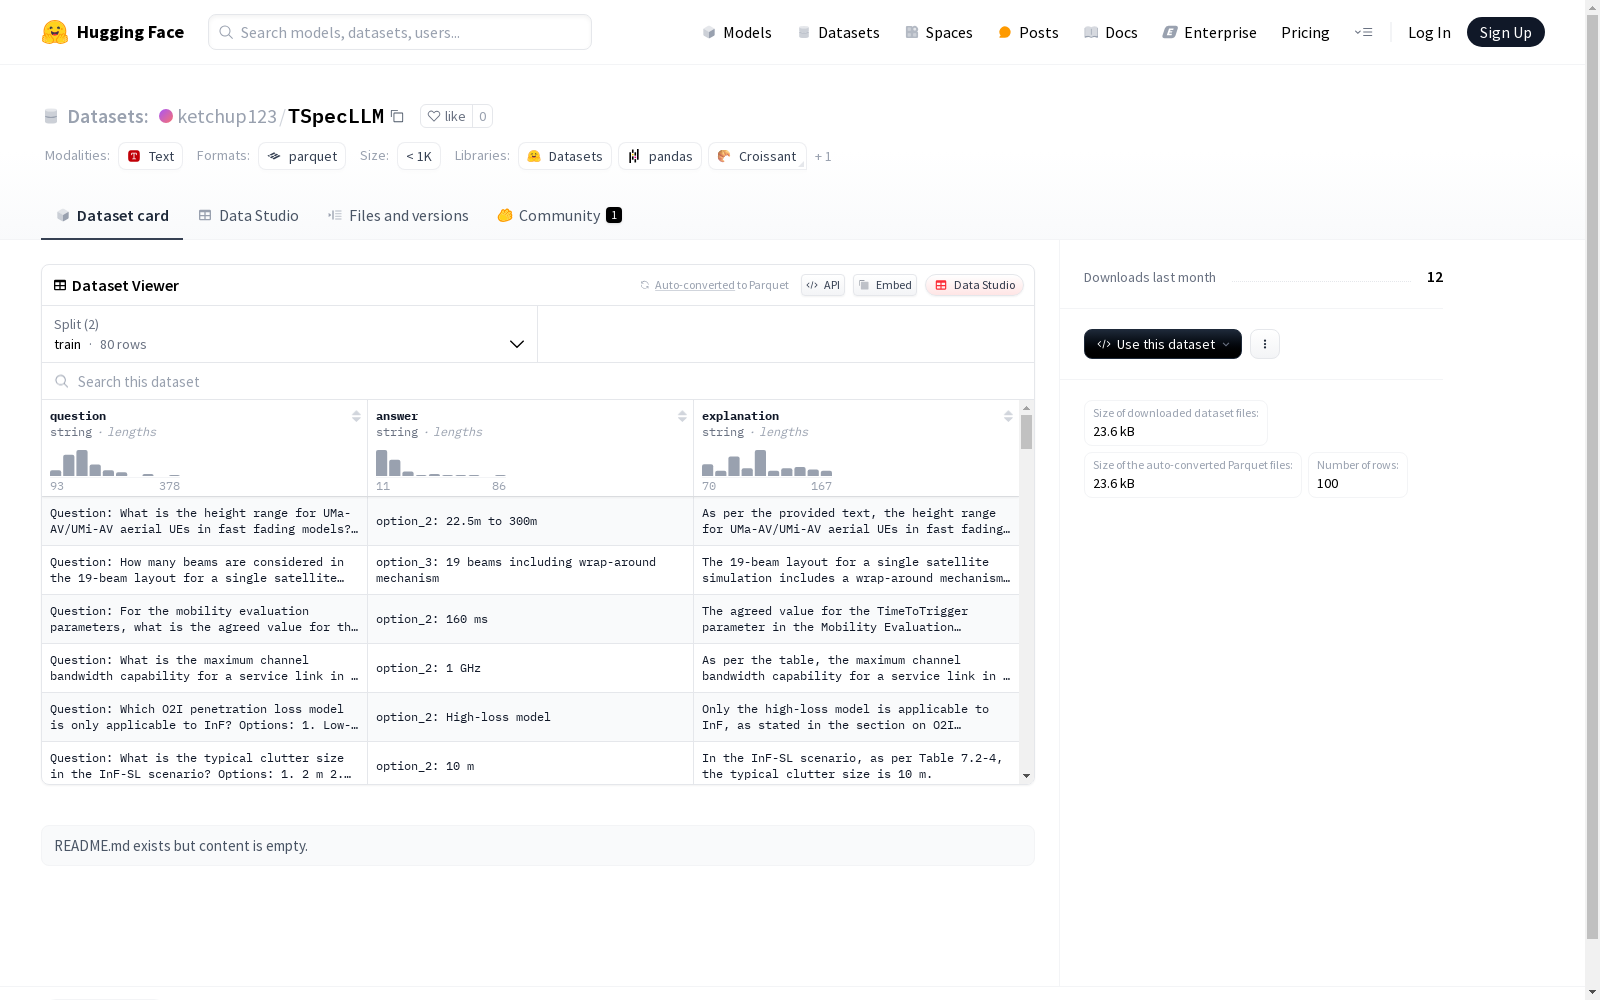The height and width of the screenshot is (1000, 1600).
Task: Sort the question column
Action: [356, 416]
